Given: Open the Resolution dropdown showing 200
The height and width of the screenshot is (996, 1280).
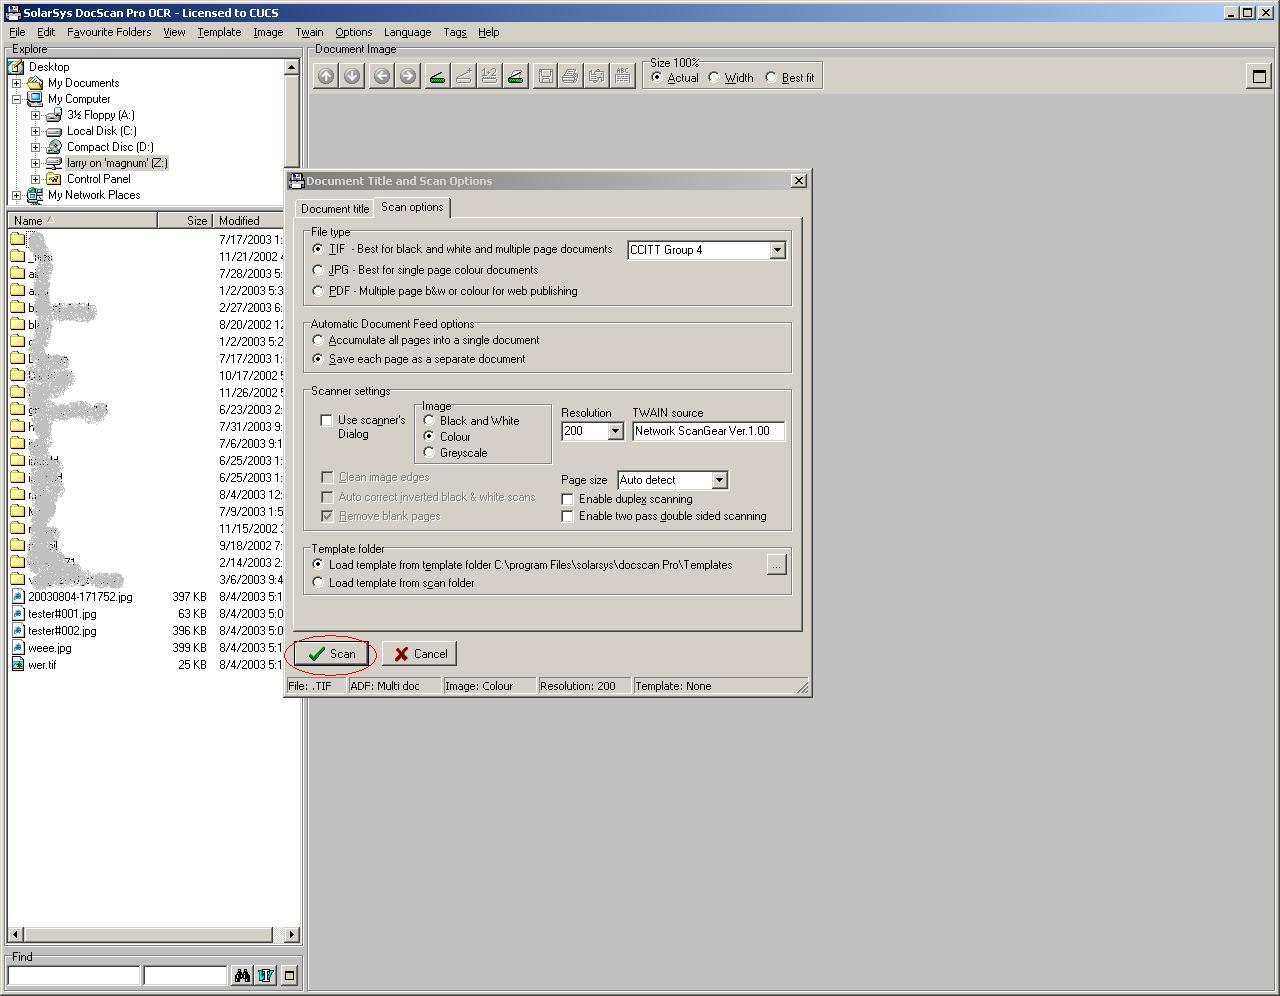Looking at the screenshot, I should point(616,431).
